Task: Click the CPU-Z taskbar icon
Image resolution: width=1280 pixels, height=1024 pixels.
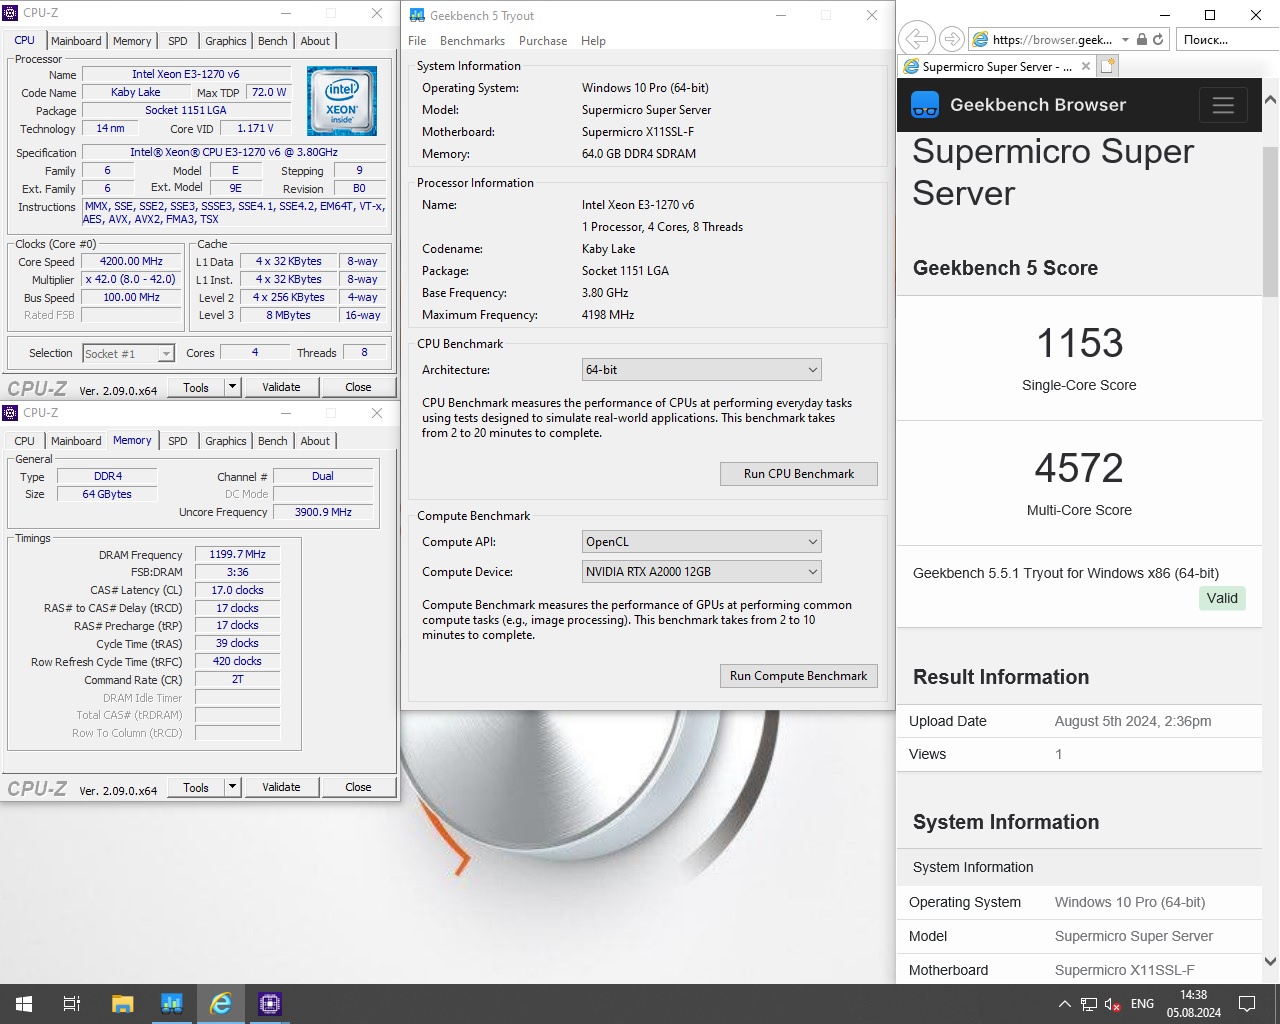Action: 269,1003
